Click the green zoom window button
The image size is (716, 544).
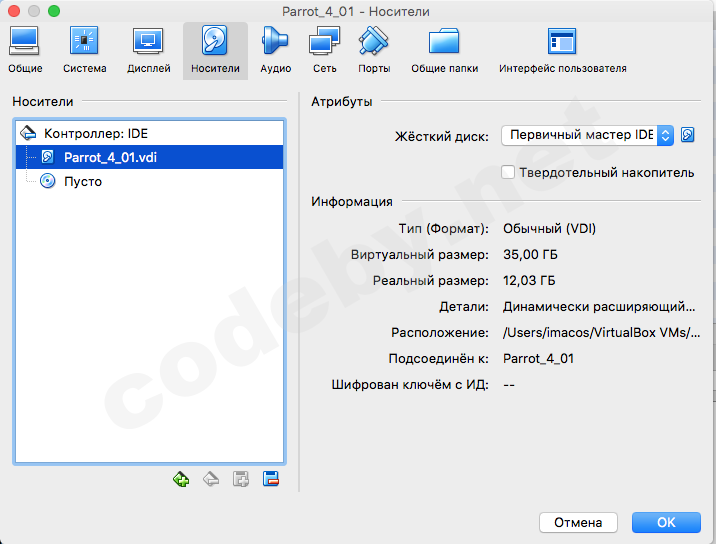click(54, 11)
